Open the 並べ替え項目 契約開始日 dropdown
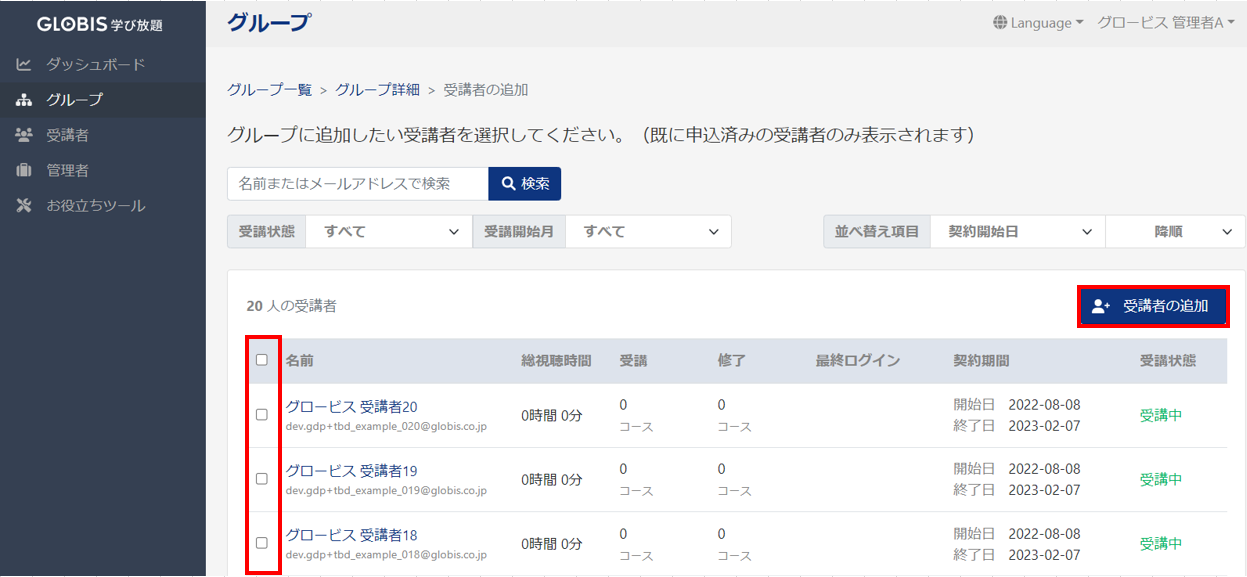Viewport: 1247px width, 577px height. point(1018,231)
